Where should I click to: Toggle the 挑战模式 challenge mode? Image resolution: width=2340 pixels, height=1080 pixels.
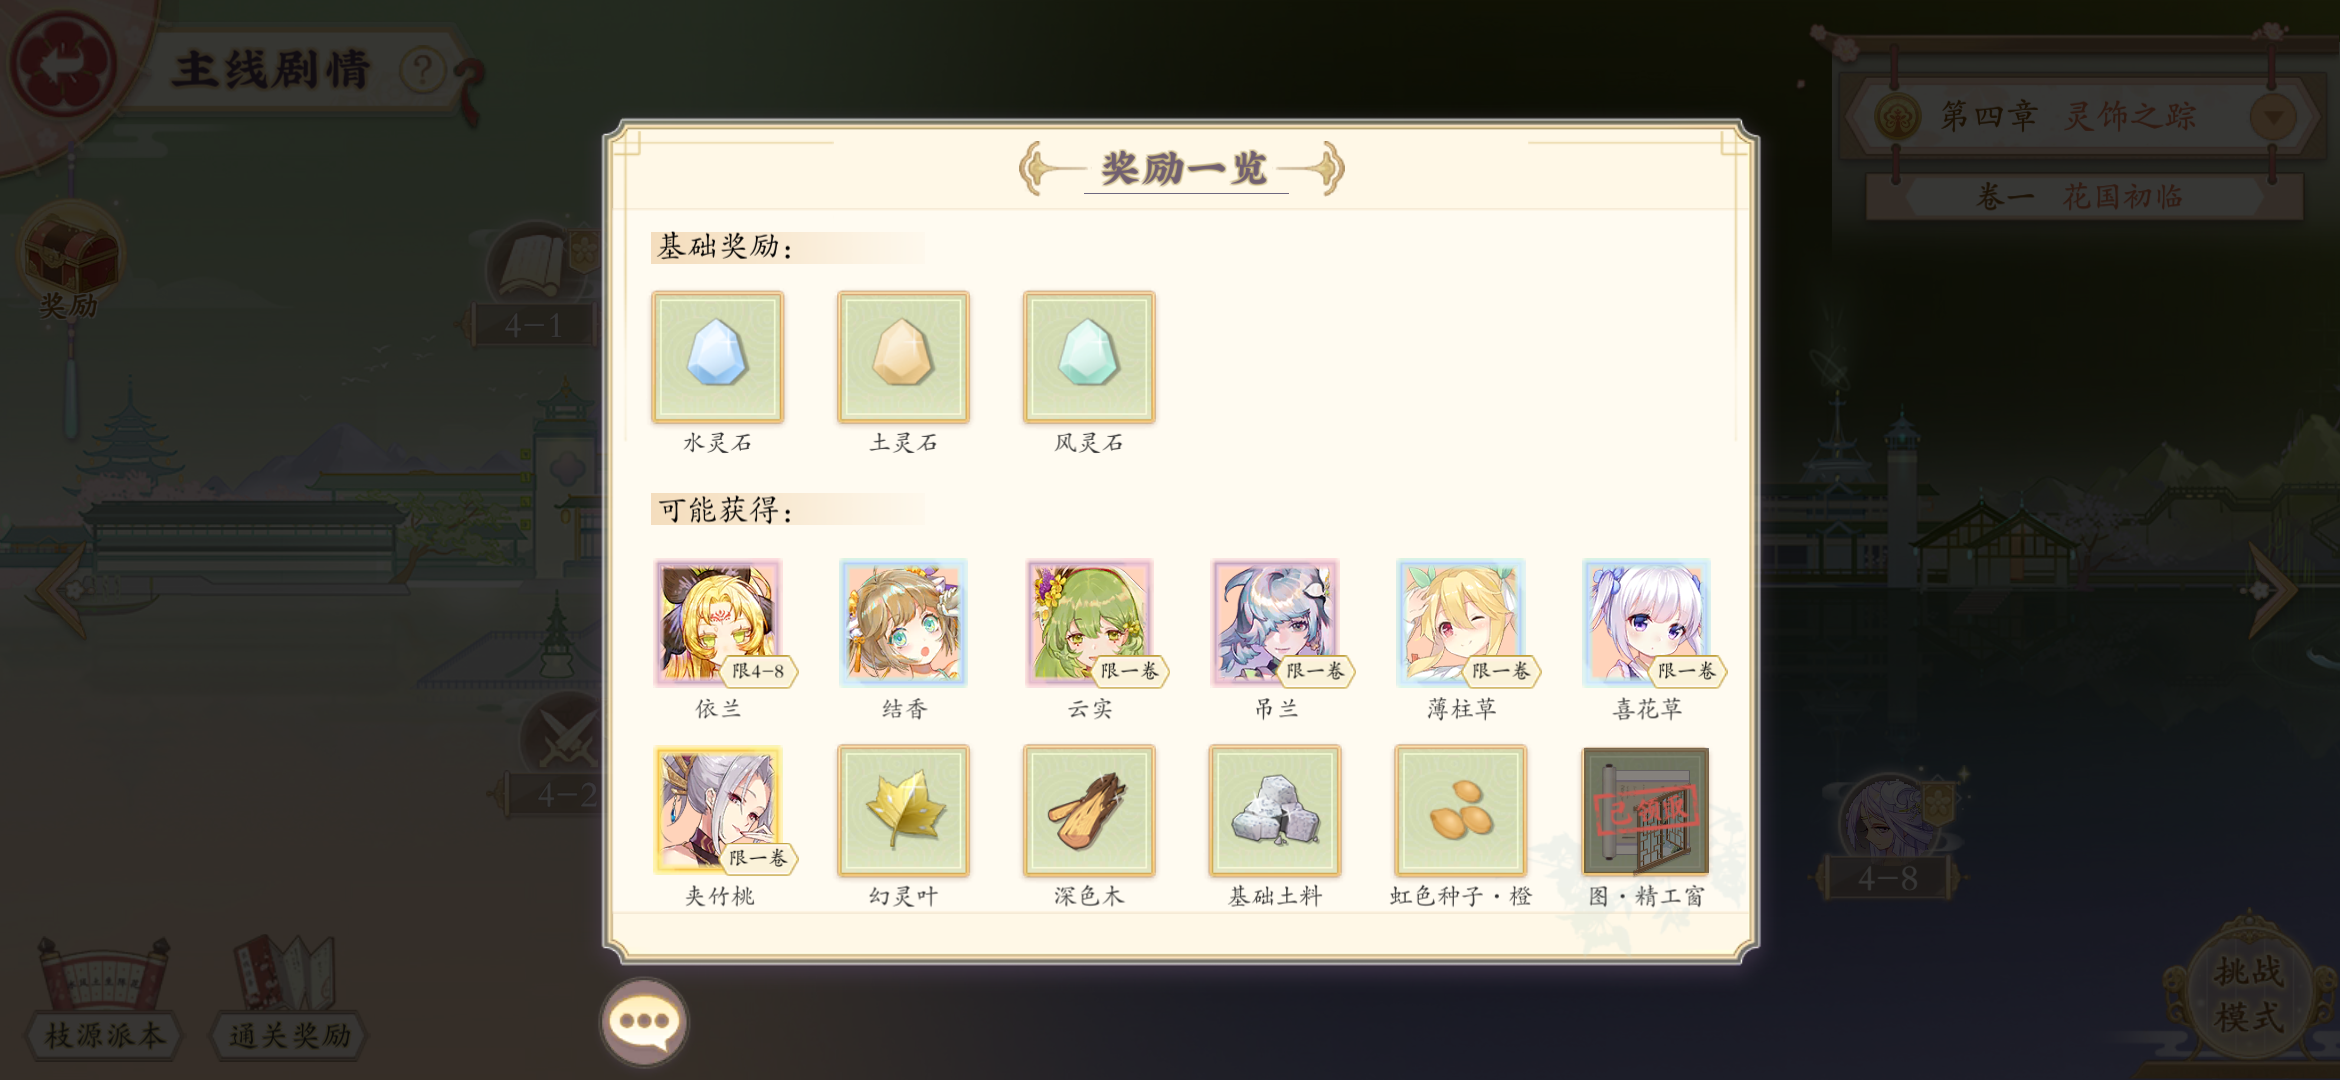(2250, 995)
